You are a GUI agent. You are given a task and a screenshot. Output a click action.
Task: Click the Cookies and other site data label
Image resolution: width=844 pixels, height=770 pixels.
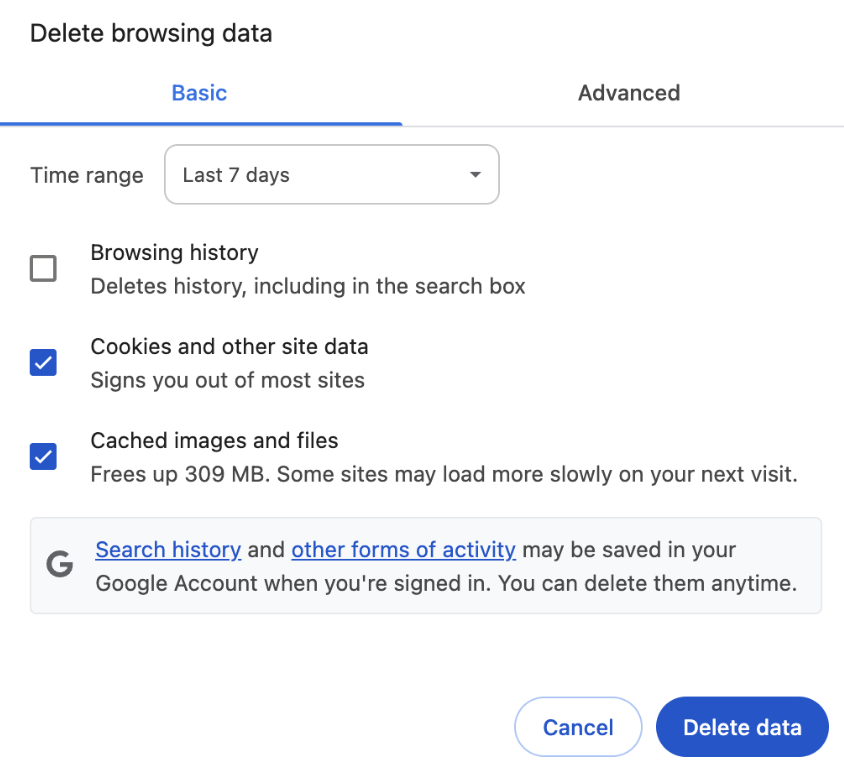229,347
